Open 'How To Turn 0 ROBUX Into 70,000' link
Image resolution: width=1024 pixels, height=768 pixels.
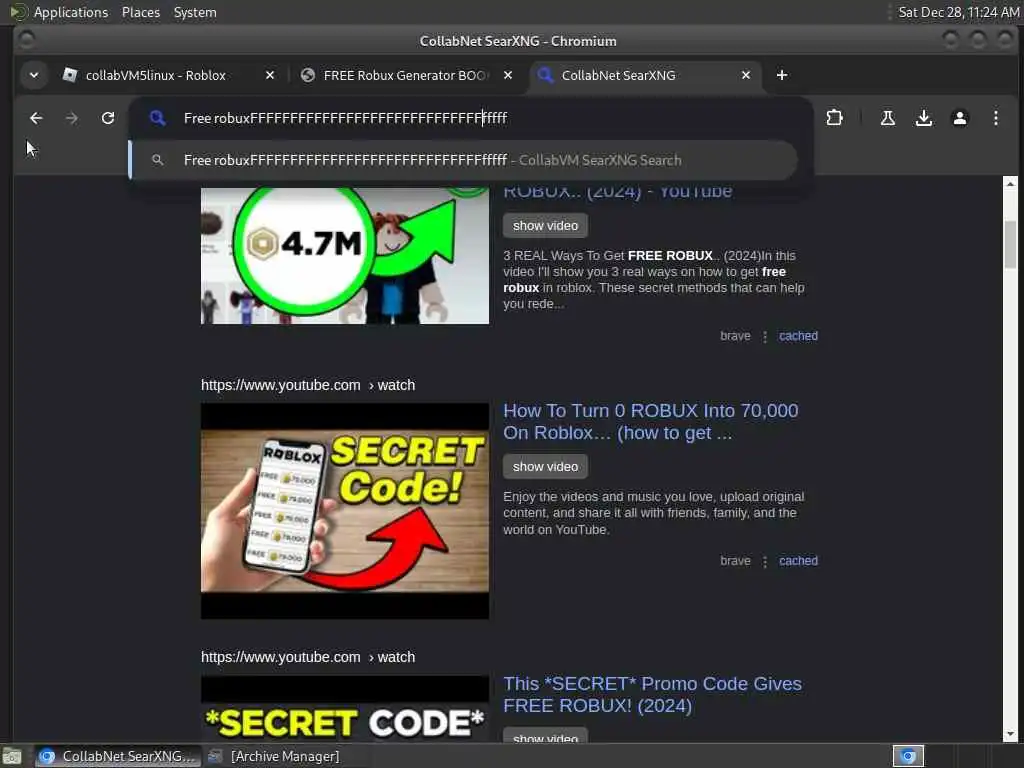tap(650, 422)
